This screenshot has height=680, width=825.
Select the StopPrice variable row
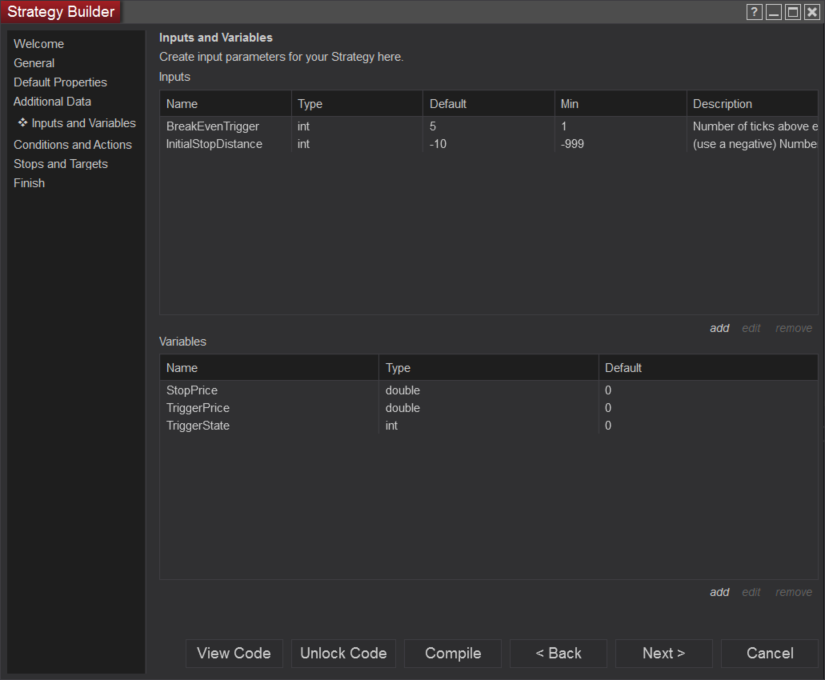coord(489,390)
